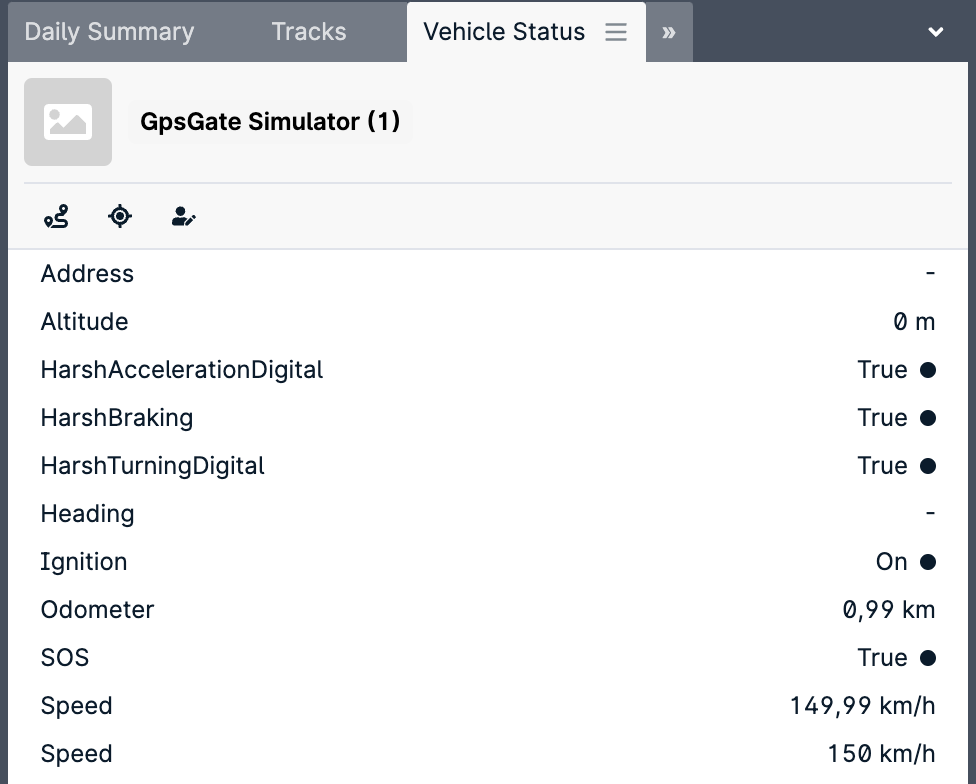This screenshot has height=784, width=976.
Task: Toggle the SOS status indicator
Action: [x=928, y=657]
